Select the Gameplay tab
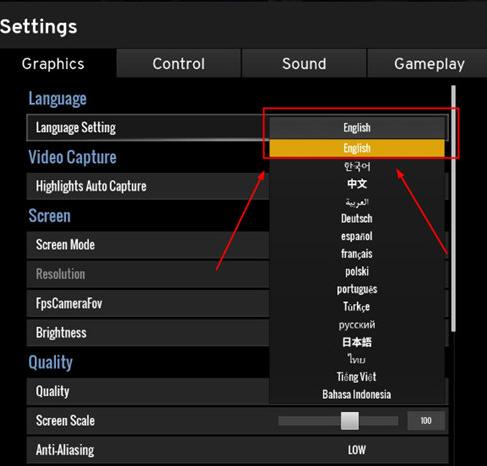487x466 pixels. pos(428,63)
